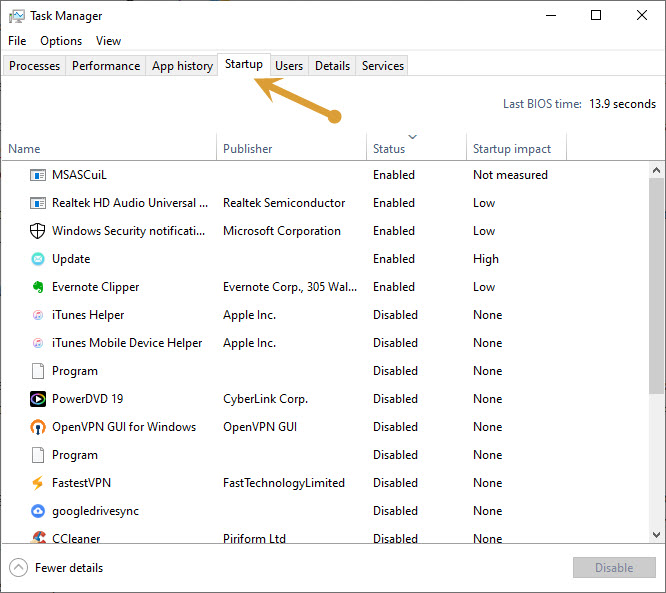Open the View menu

(x=108, y=41)
